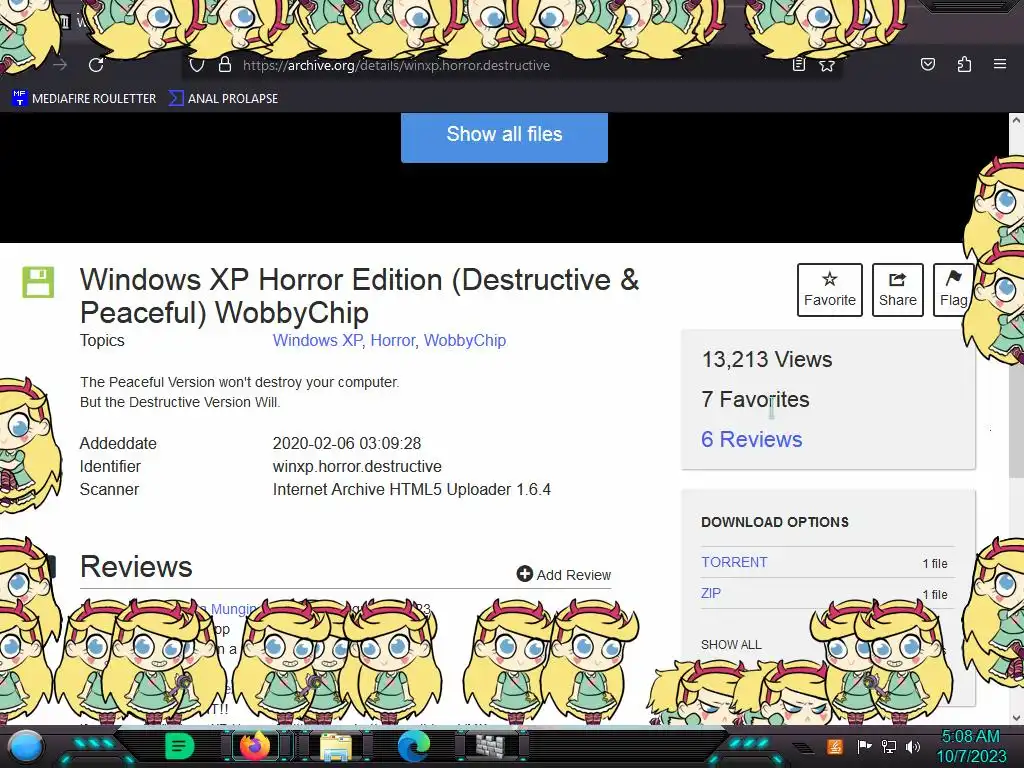Click the 1 file count beside TORRENT
The height and width of the screenshot is (768, 1024).
point(935,564)
